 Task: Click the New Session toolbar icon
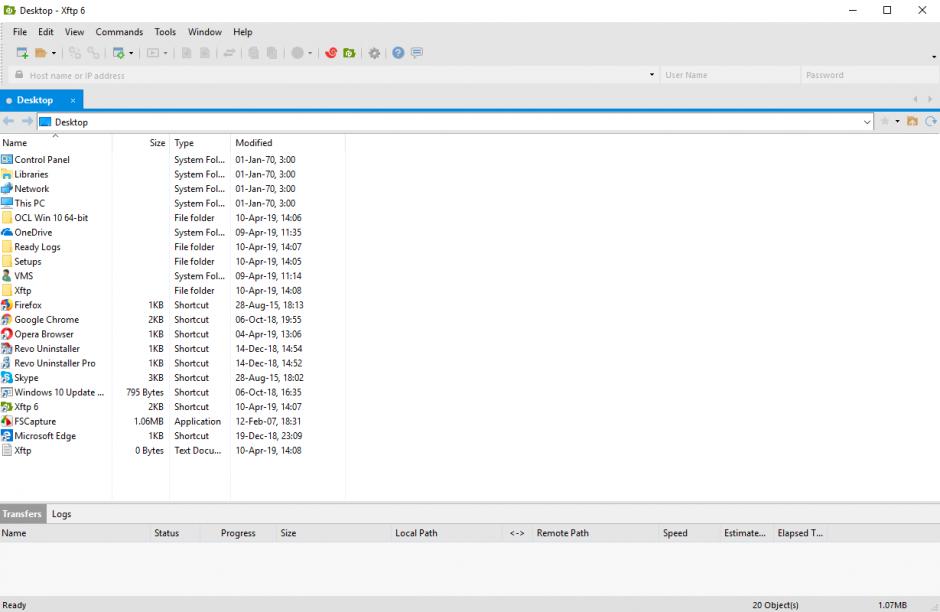click(22, 53)
